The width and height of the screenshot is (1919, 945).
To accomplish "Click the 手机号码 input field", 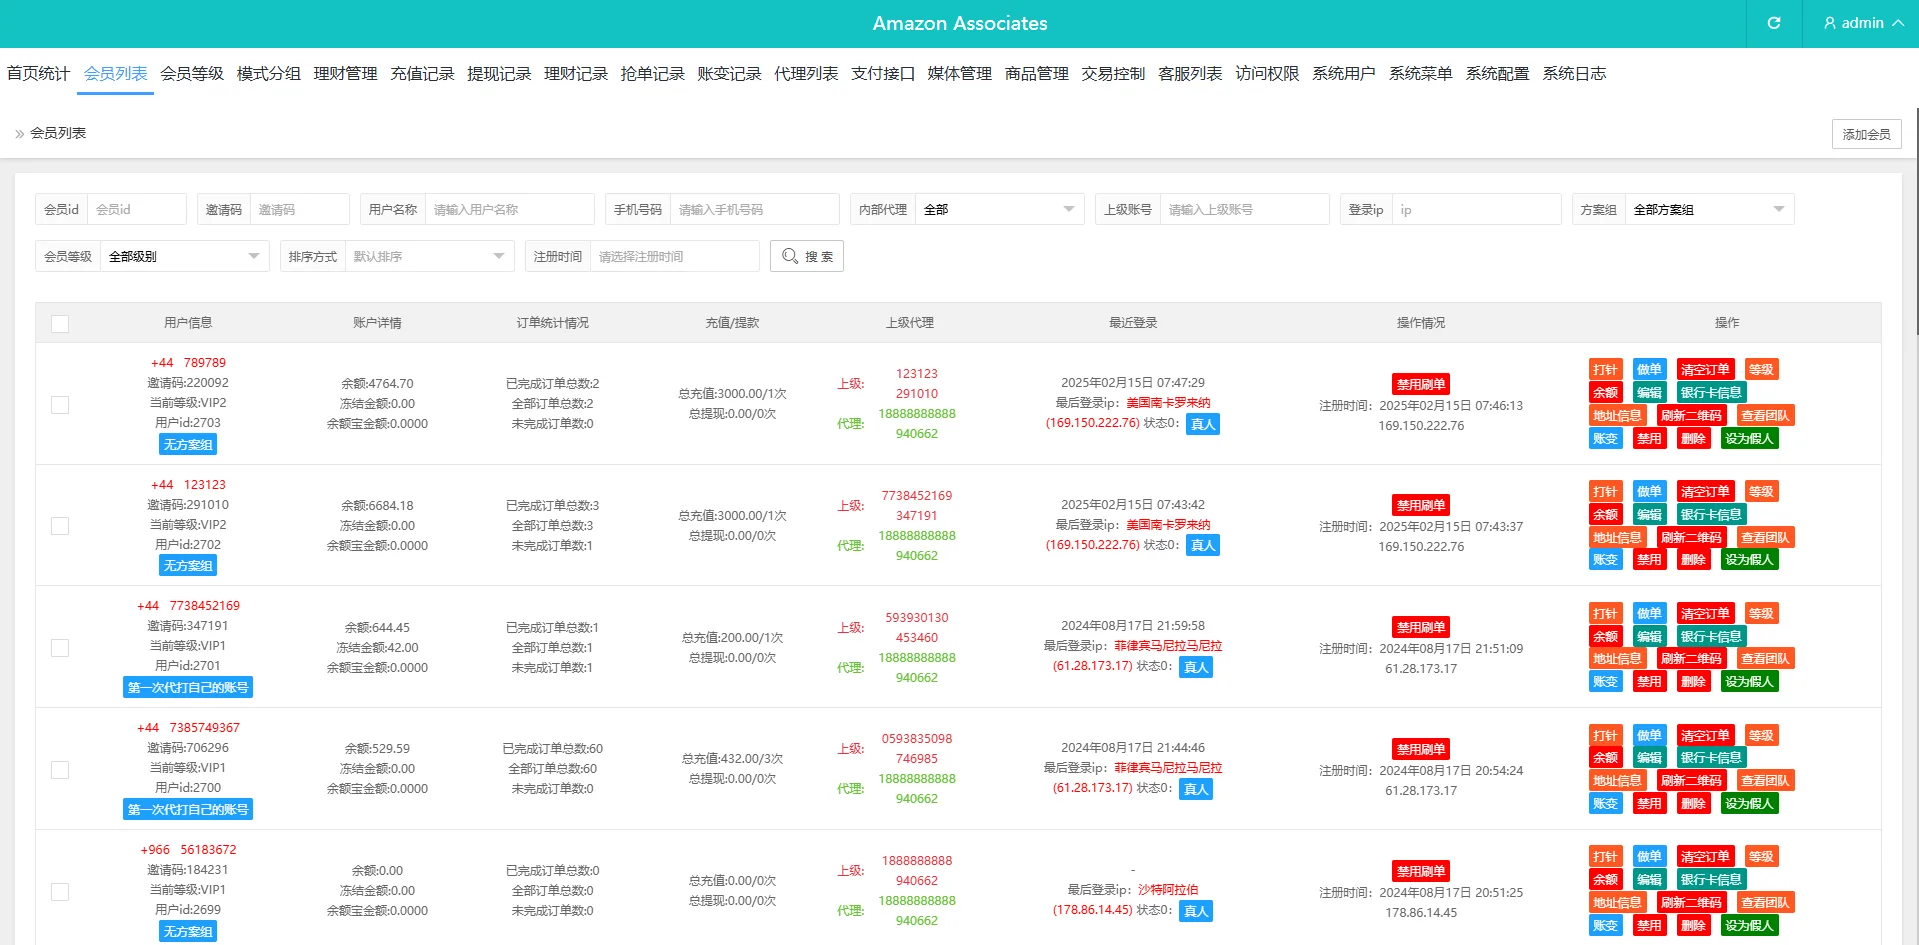I will (753, 210).
